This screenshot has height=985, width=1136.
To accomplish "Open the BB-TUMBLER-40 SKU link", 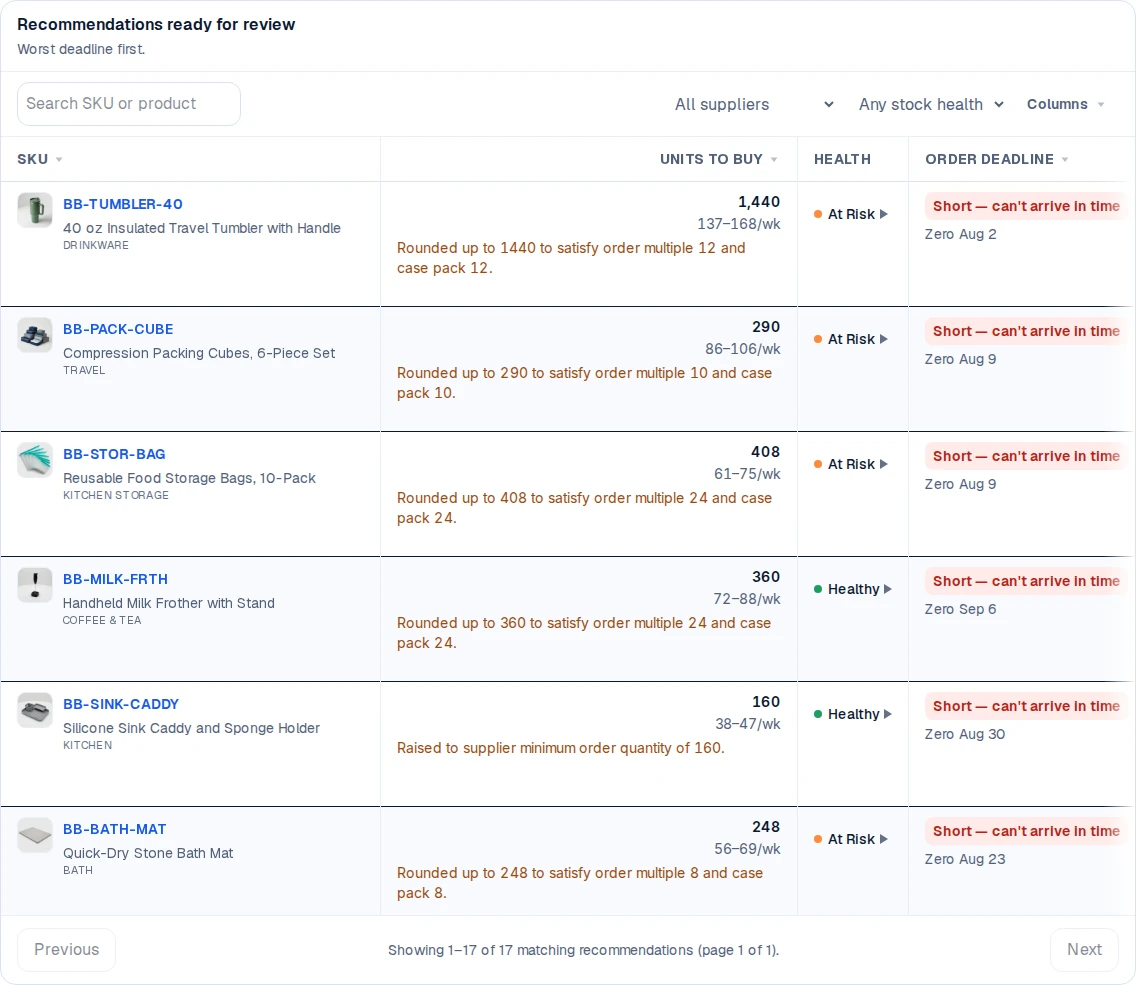I will point(122,204).
